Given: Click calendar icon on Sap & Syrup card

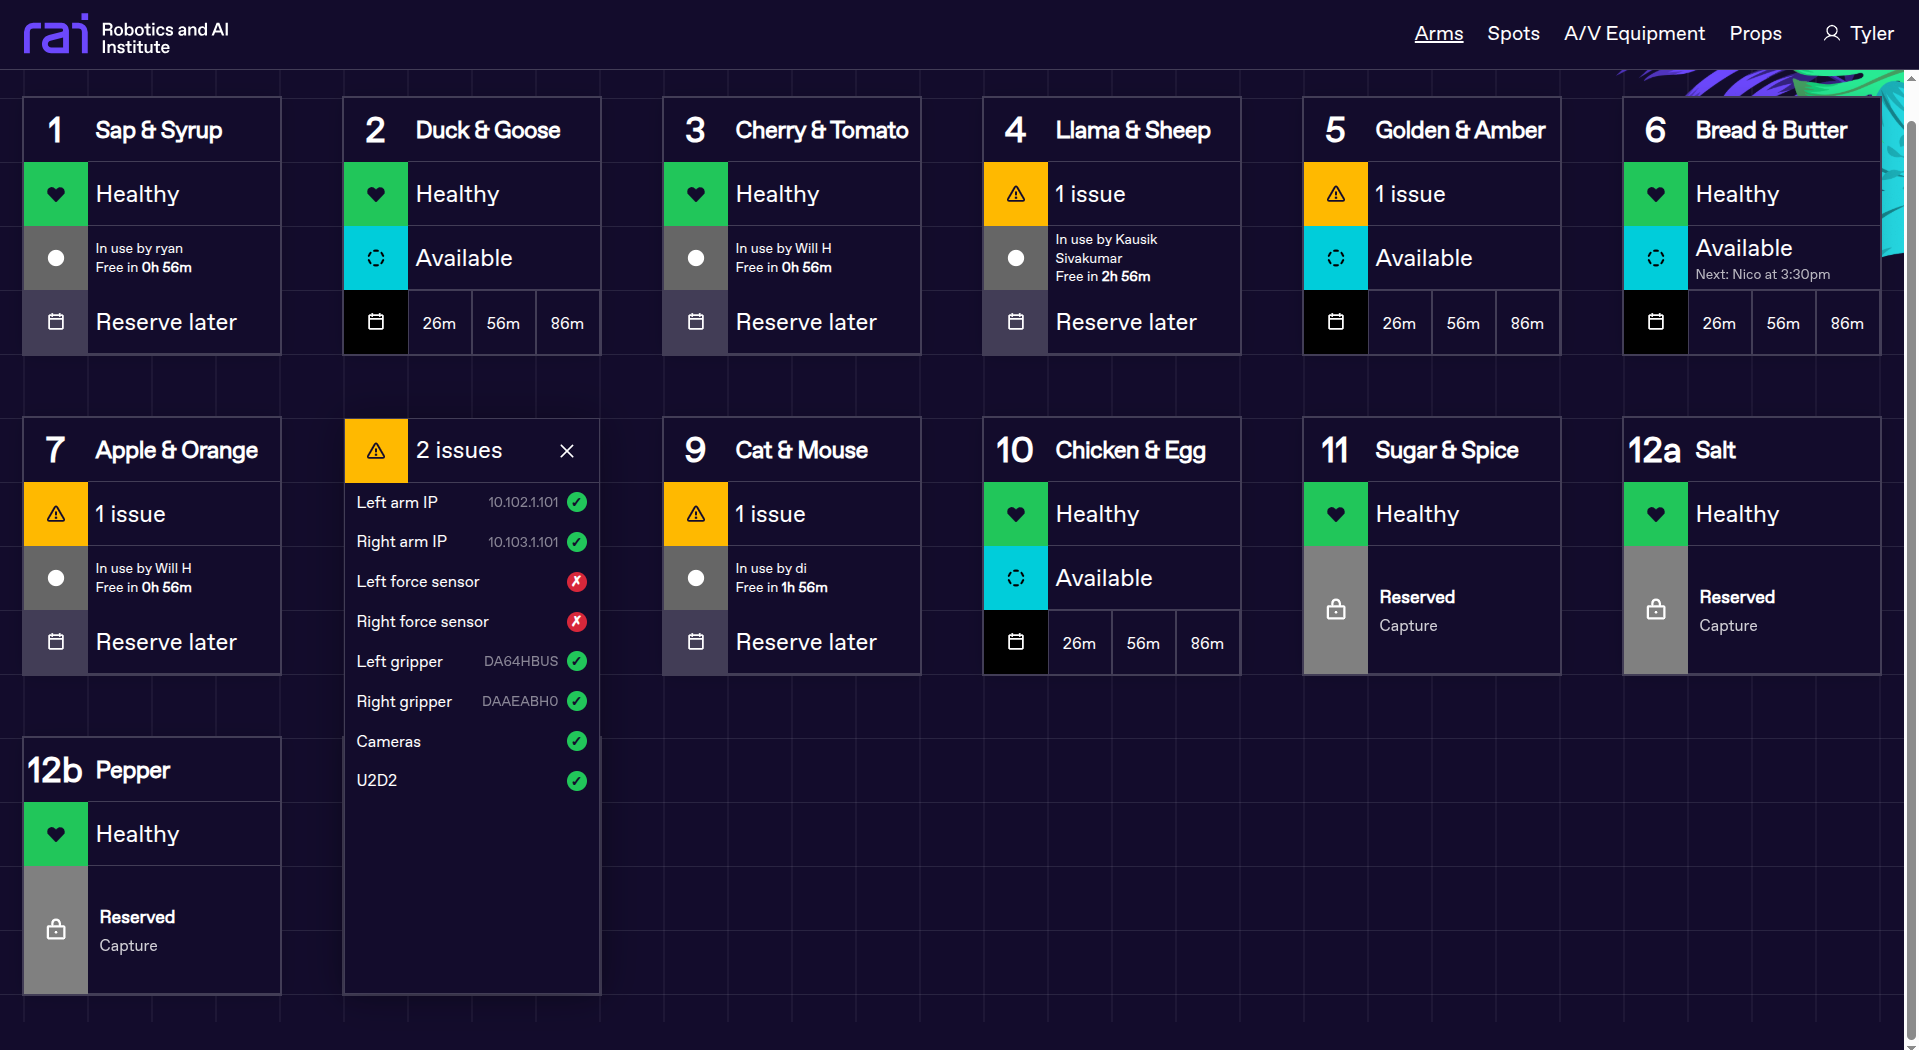Looking at the screenshot, I should (56, 322).
